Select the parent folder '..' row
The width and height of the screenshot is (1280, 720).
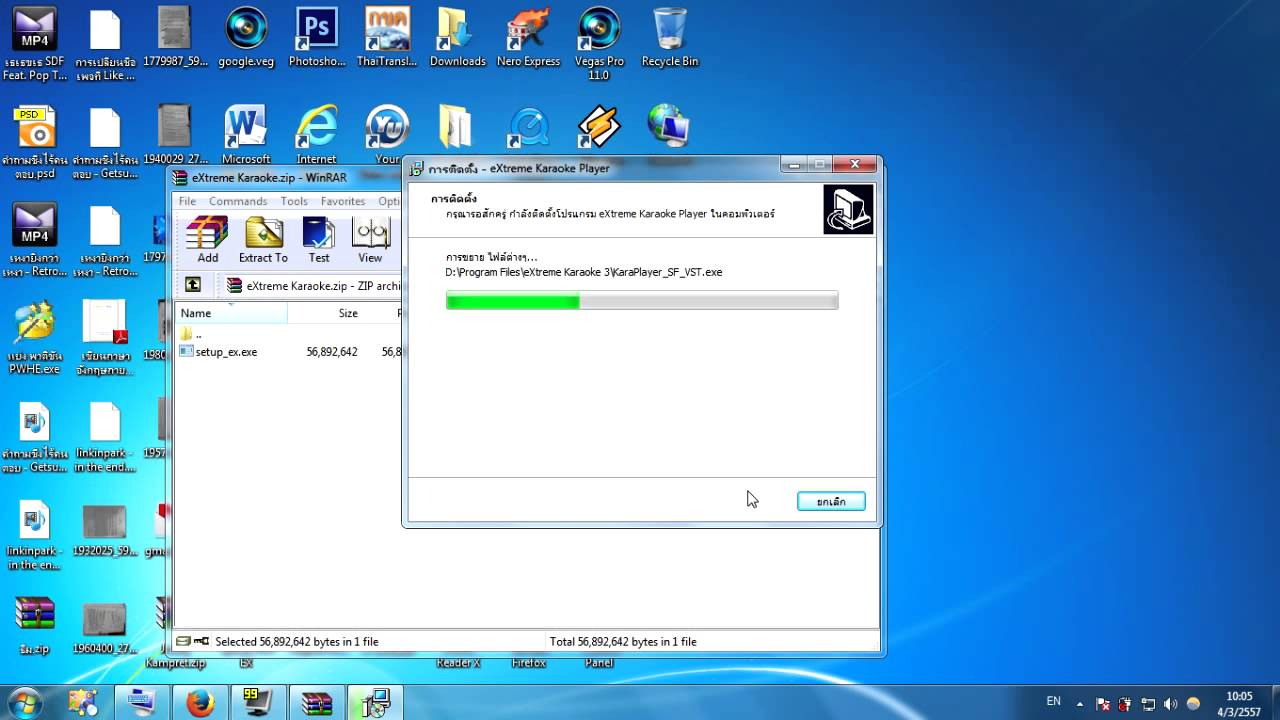click(191, 334)
